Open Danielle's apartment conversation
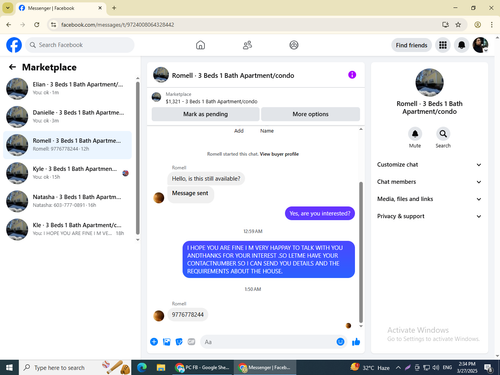Screen dimensions: 500x375 (67, 117)
